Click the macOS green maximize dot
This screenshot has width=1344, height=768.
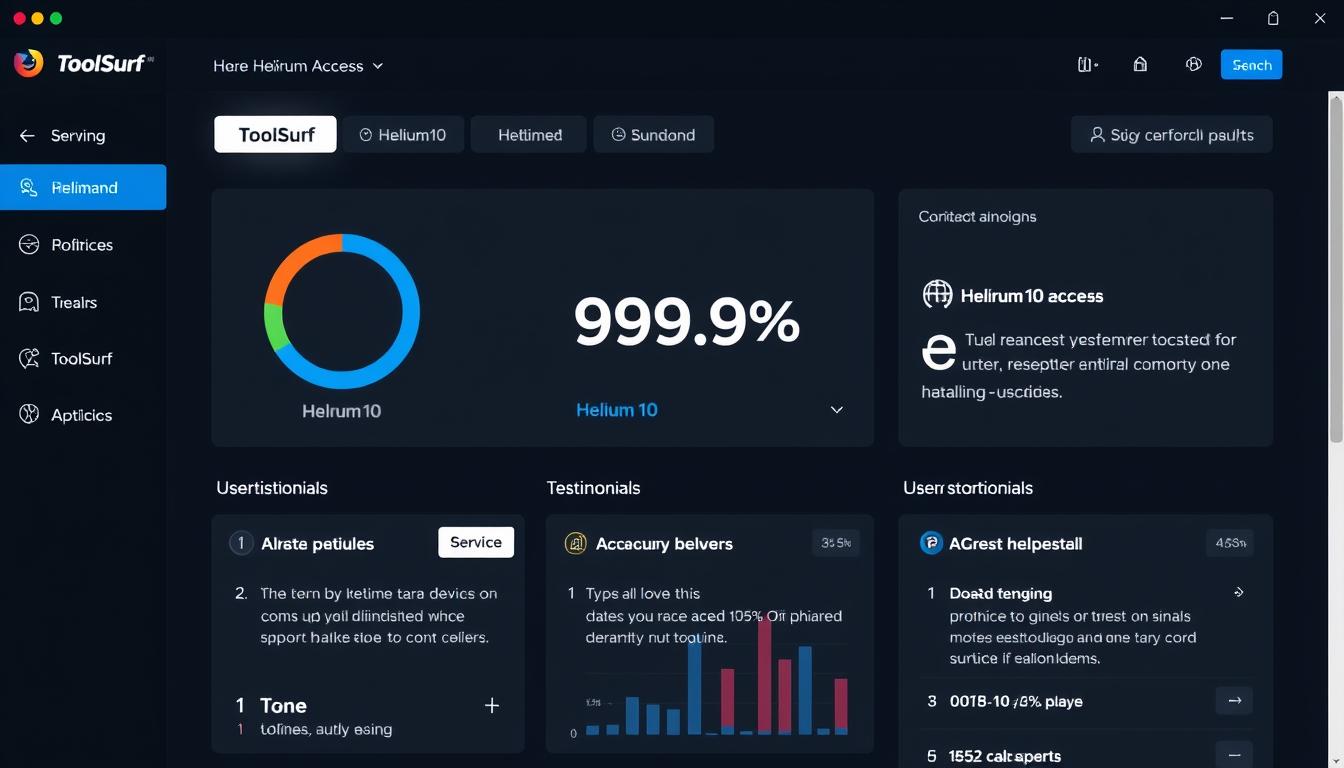[56, 18]
